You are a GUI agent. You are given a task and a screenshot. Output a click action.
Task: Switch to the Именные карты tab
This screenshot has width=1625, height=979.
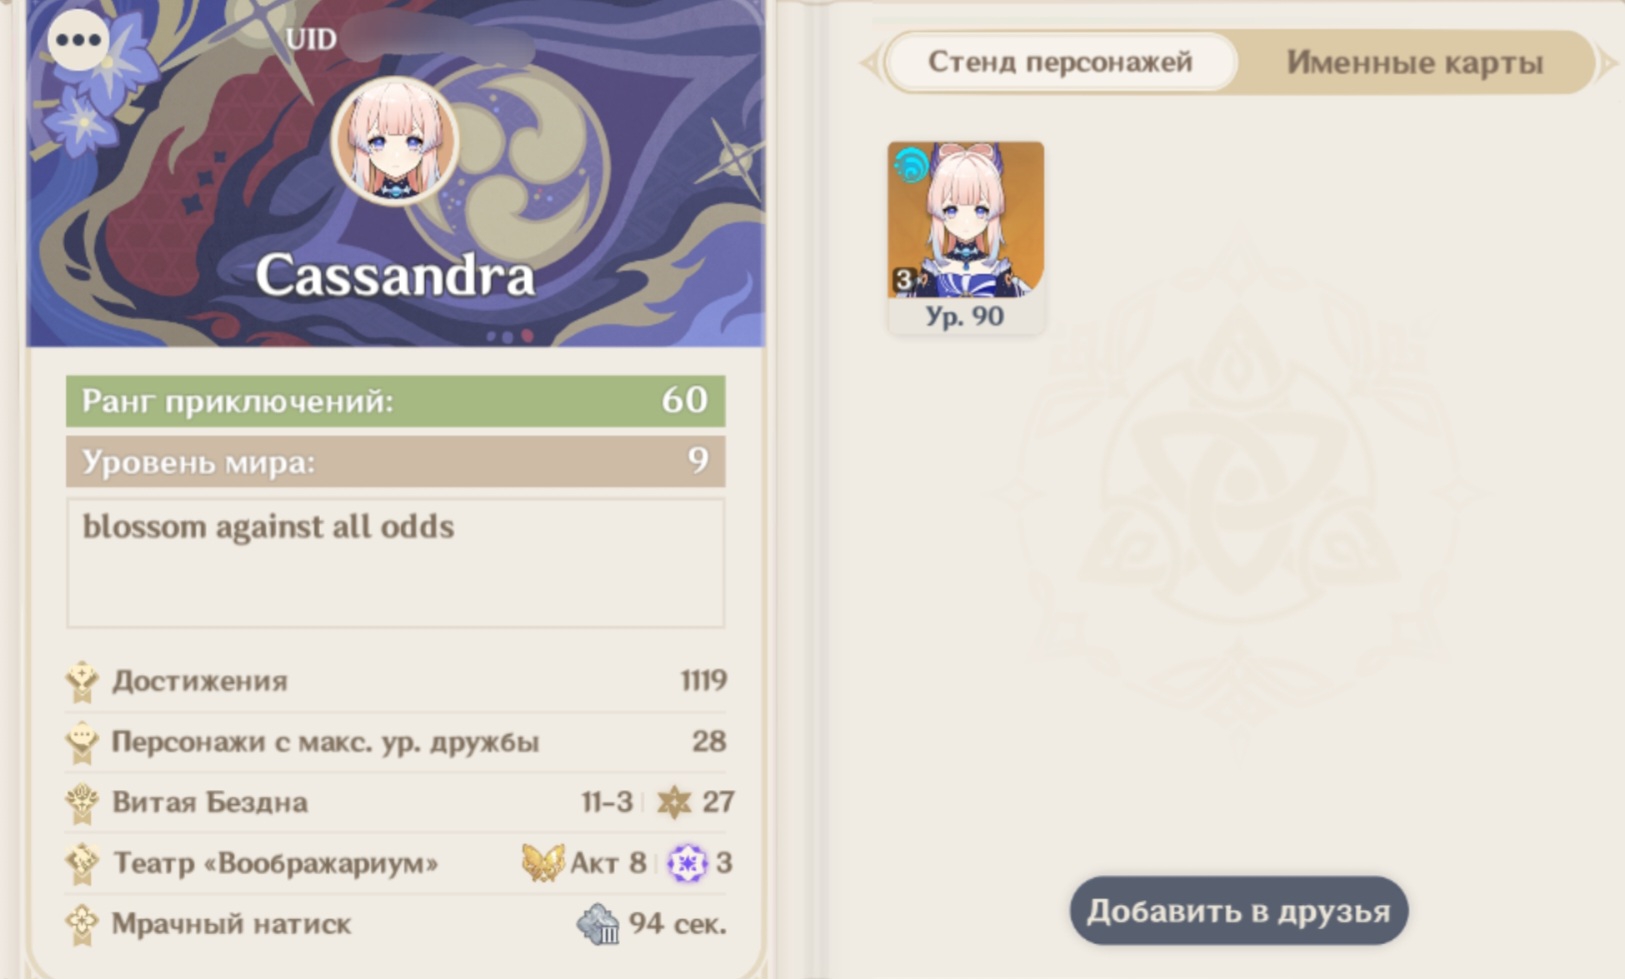1414,62
